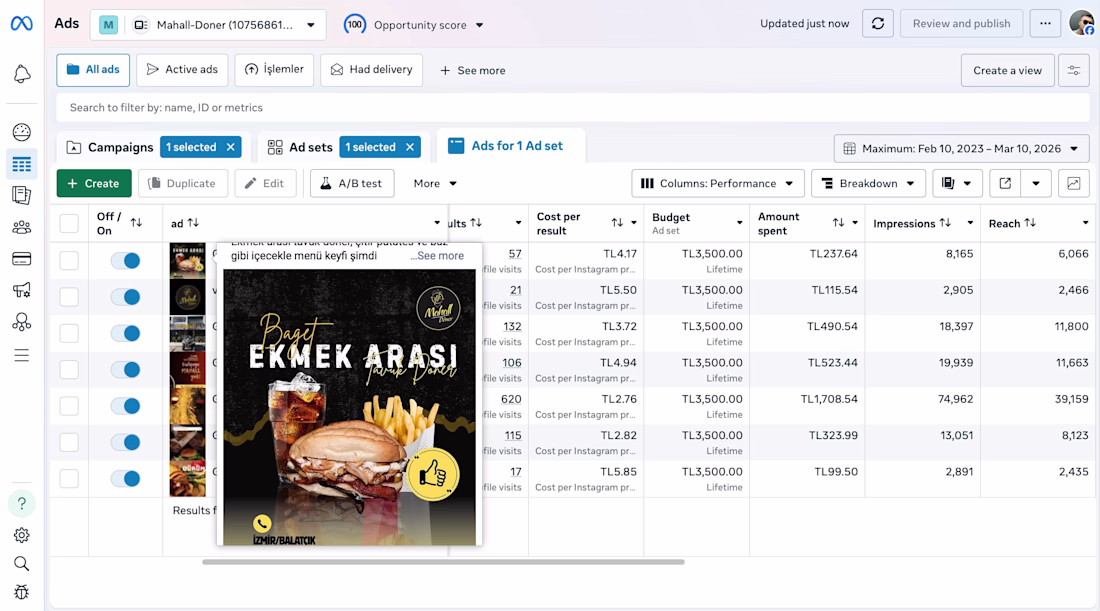1100x611 pixels.
Task: Turn off the ad with TL99.50 spent
Action: [x=126, y=479]
